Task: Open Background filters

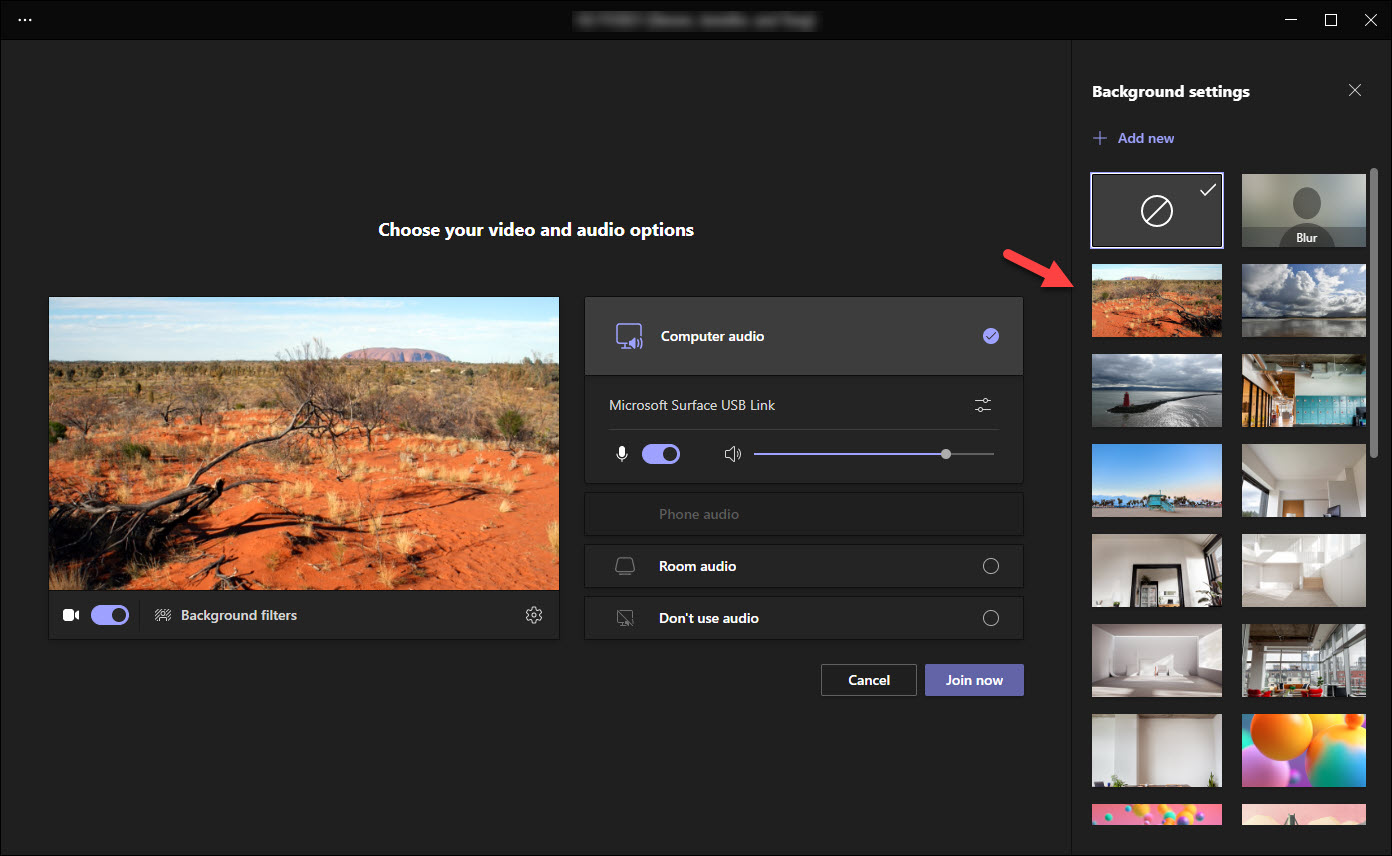Action: (x=238, y=615)
